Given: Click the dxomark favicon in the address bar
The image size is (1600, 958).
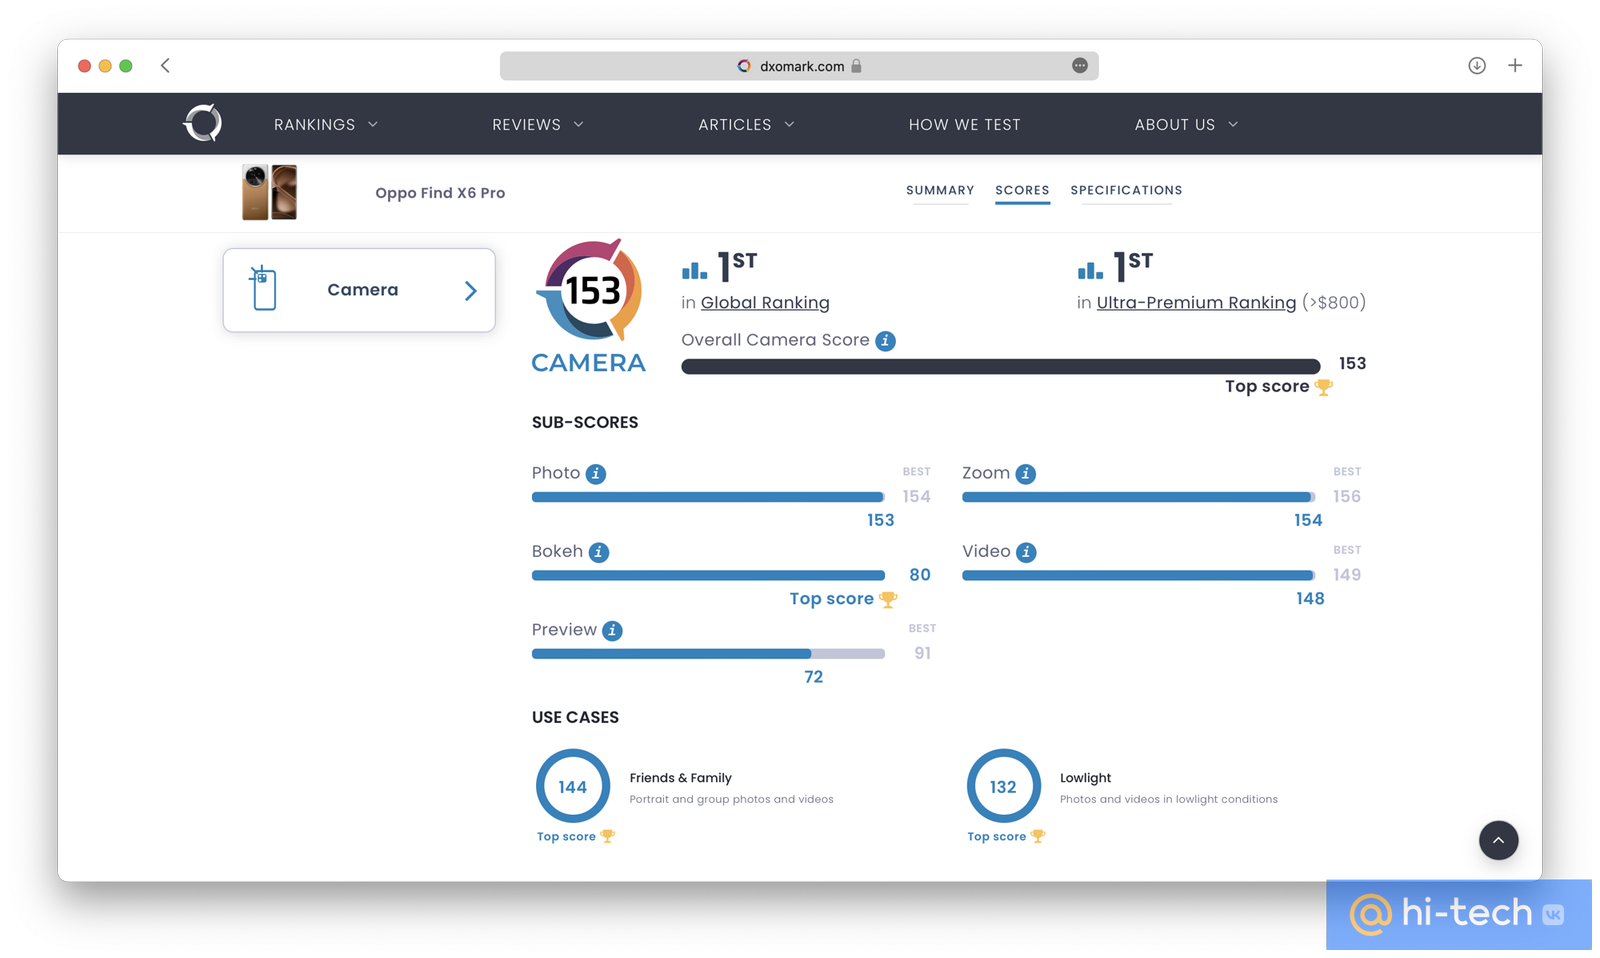Looking at the screenshot, I should pyautogui.click(x=744, y=66).
